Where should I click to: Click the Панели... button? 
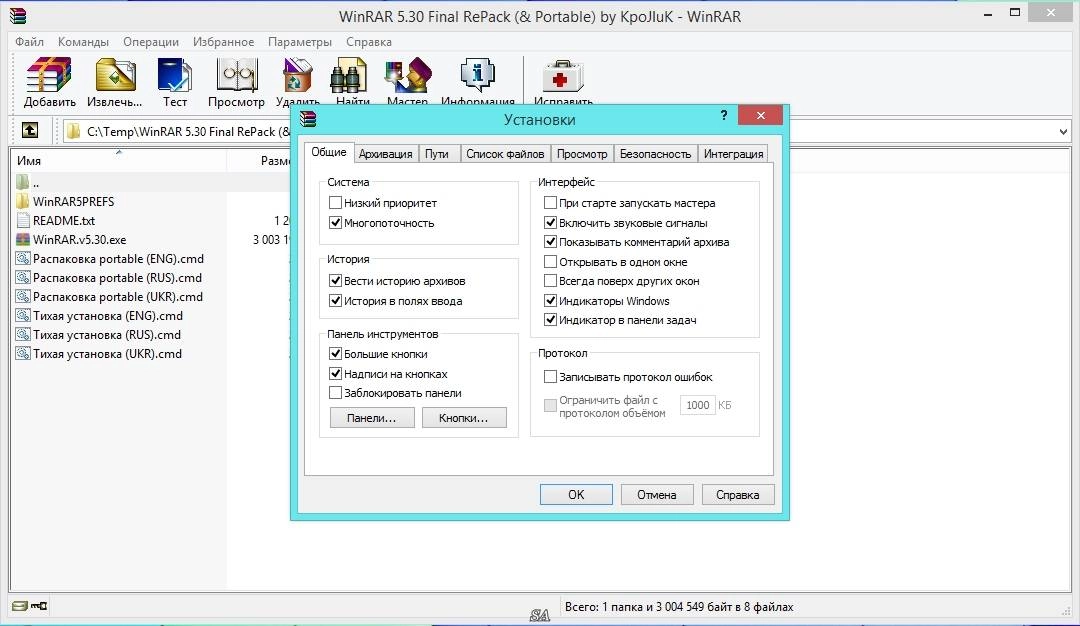372,417
